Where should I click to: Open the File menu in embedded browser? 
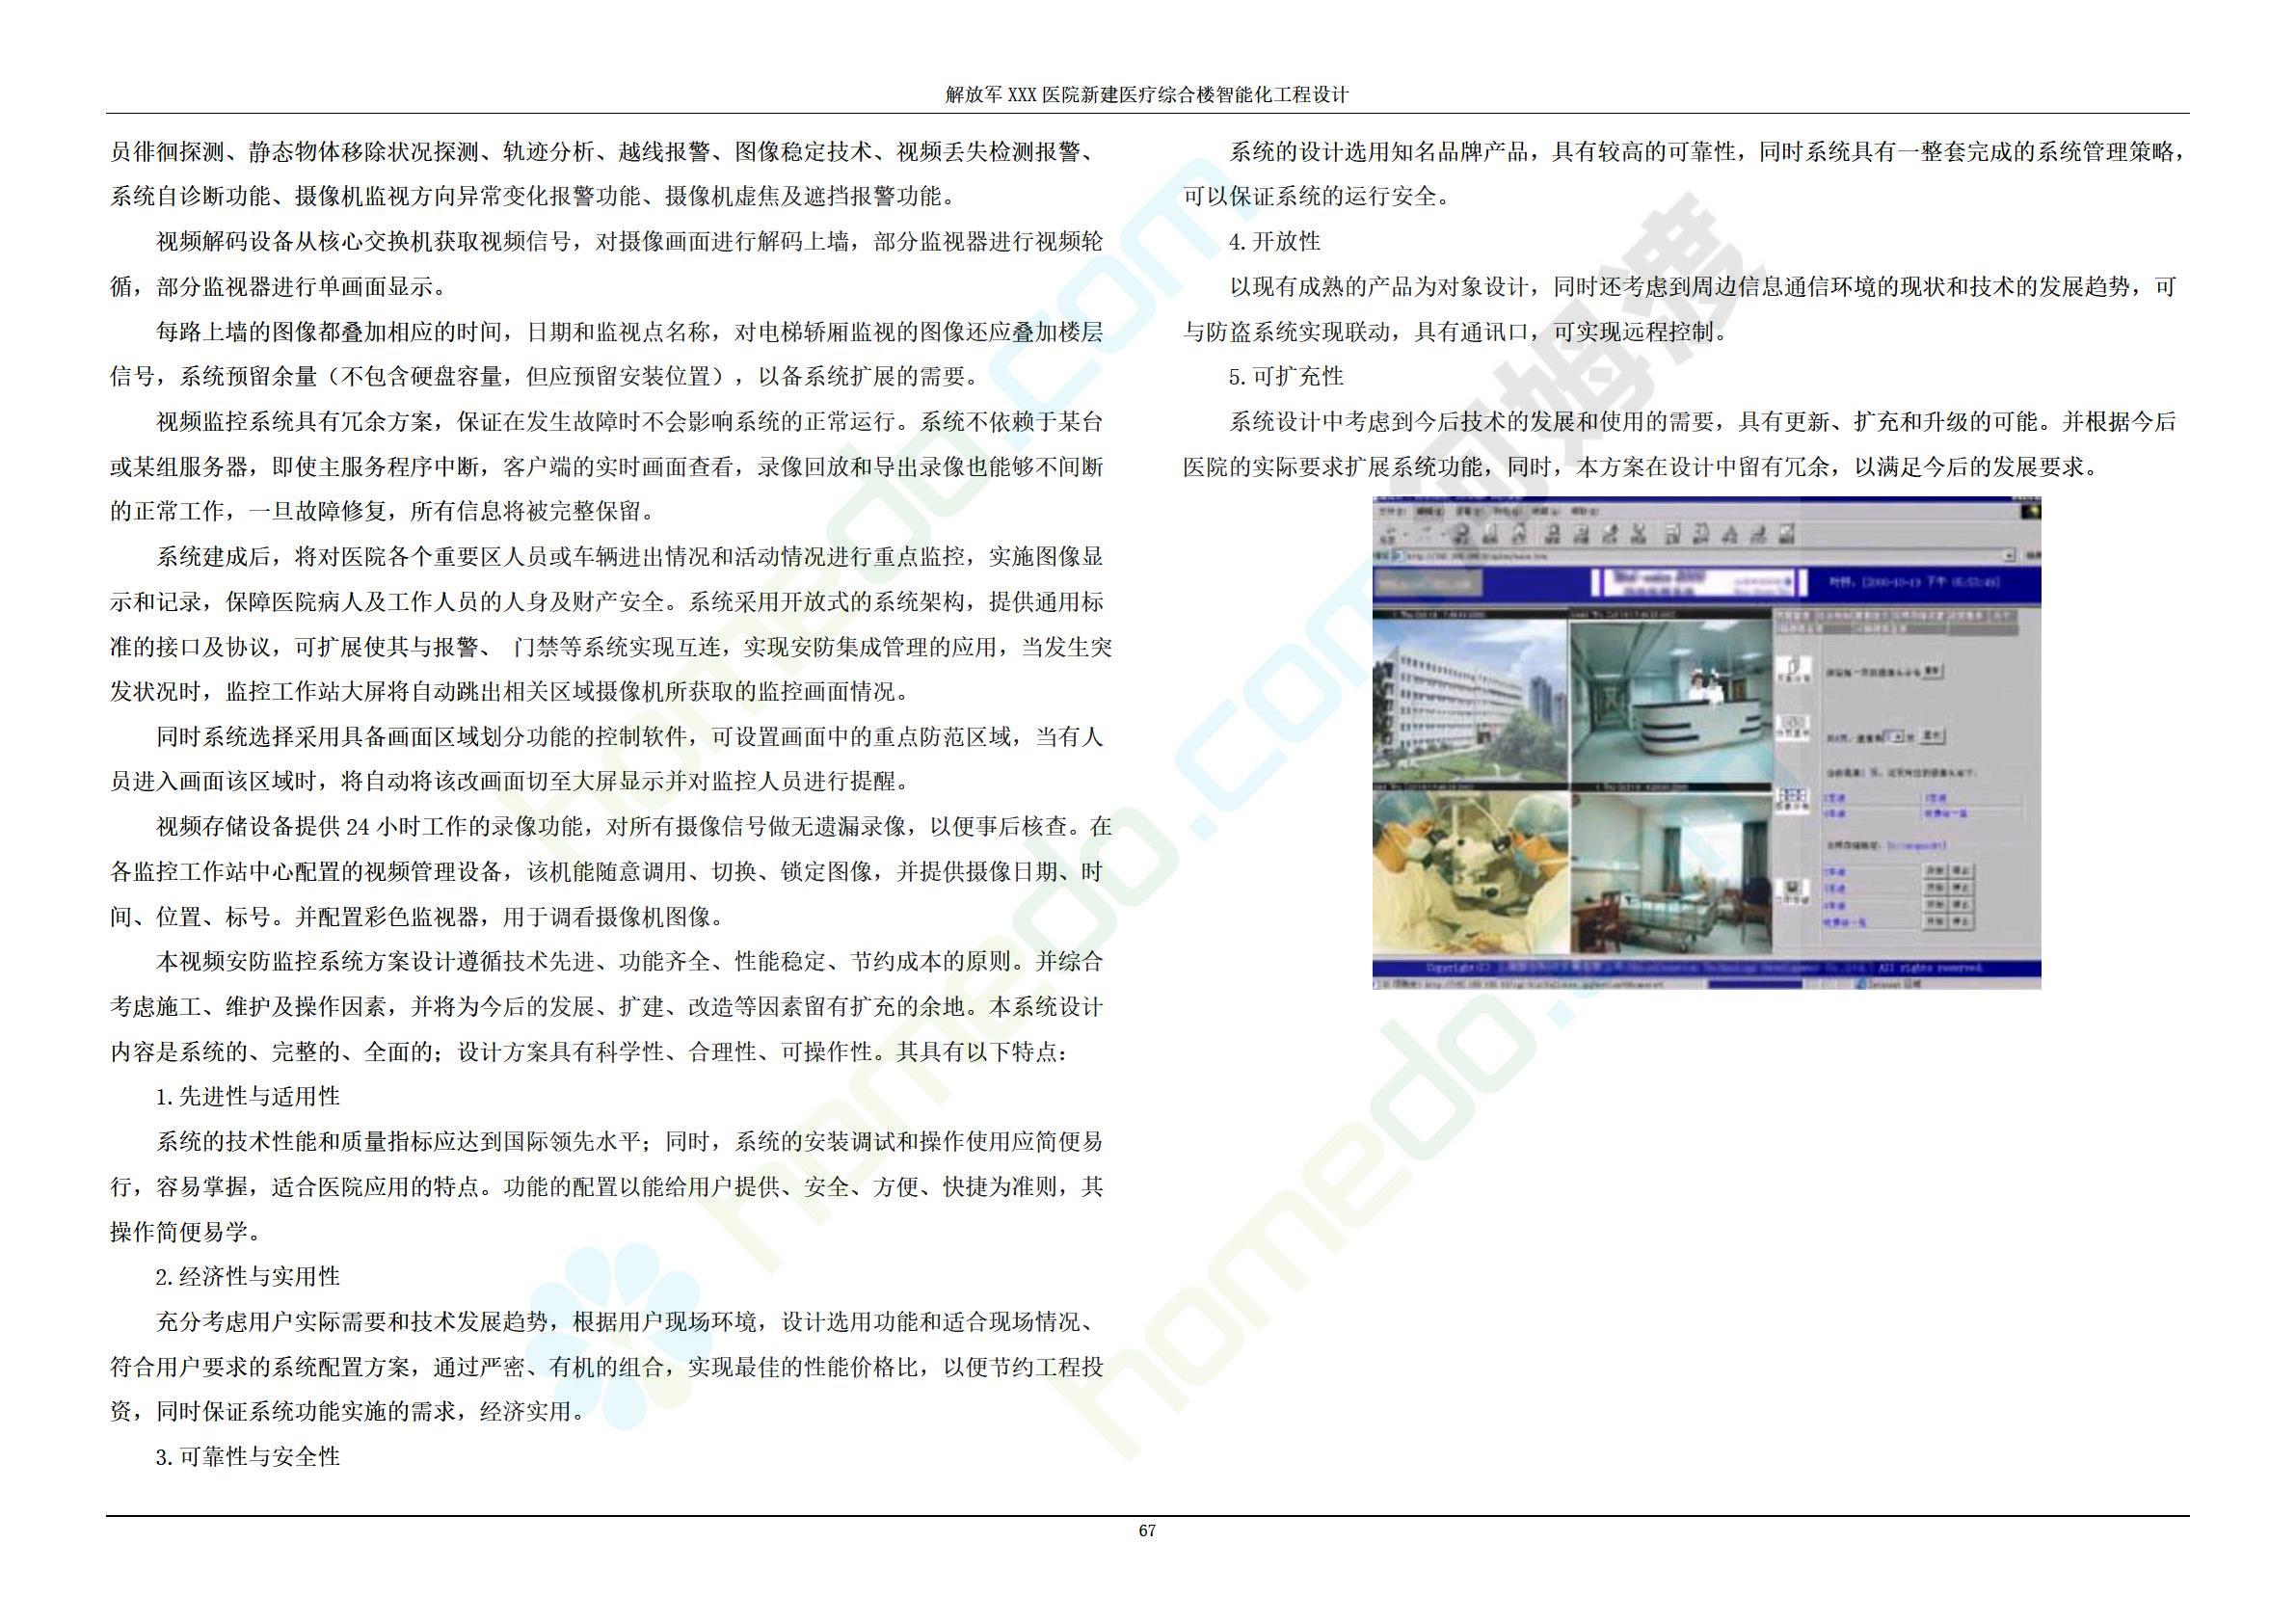pyautogui.click(x=1392, y=512)
